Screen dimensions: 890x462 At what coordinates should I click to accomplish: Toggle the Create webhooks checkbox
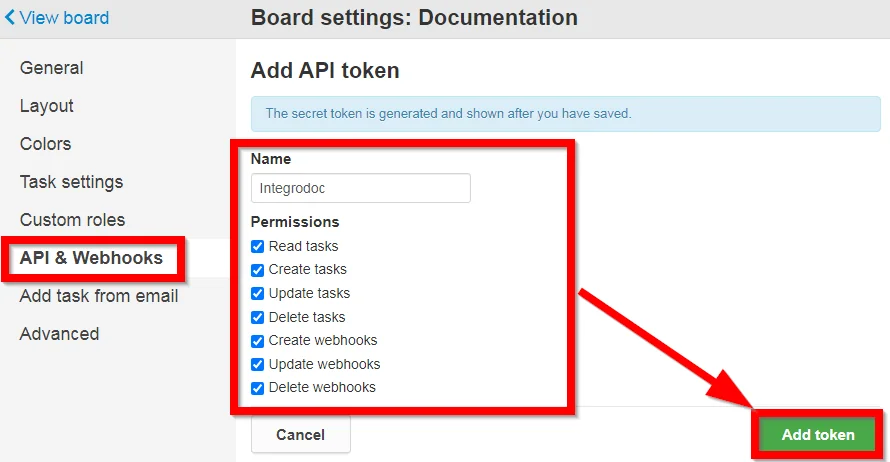coord(257,341)
